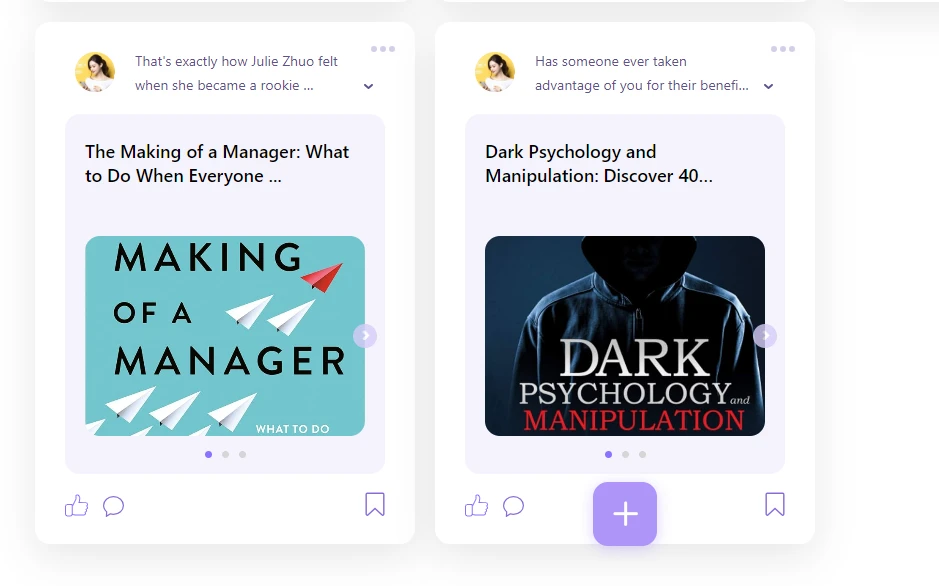Screen dimensions: 939x586
Task: Select first carousel dot under Manager cover
Action: 208,454
